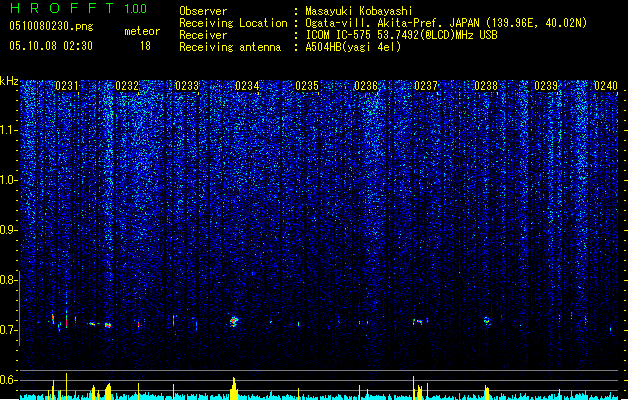
Task: Click the 0240 time marker
Action: click(x=606, y=86)
